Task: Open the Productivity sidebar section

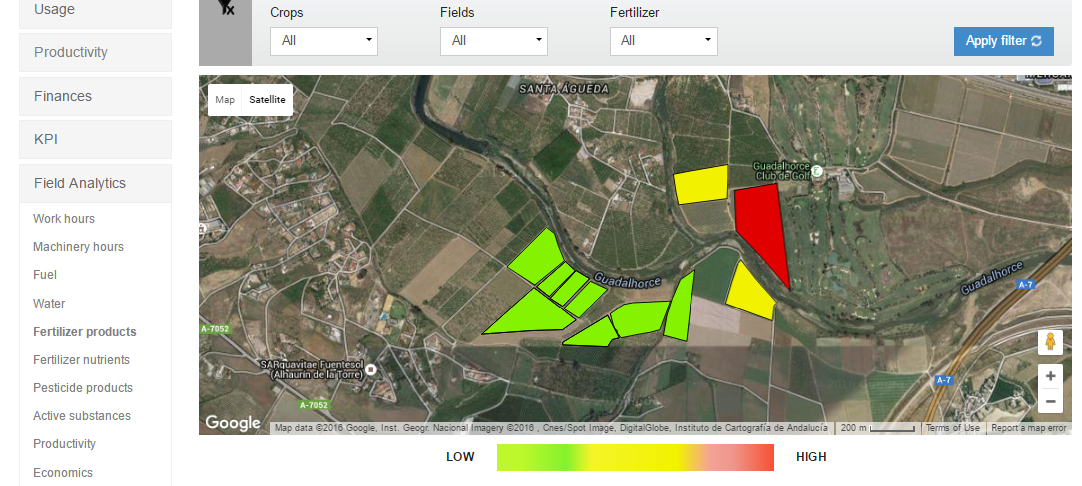Action: [x=95, y=53]
